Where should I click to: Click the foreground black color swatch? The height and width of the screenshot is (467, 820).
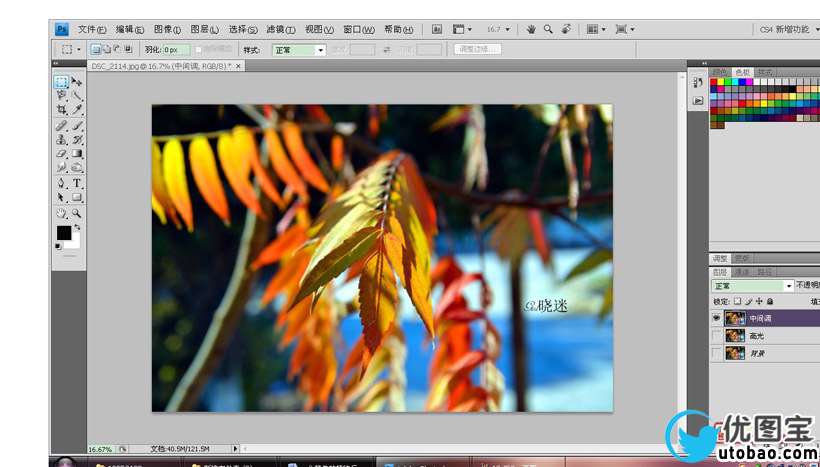[x=63, y=233]
